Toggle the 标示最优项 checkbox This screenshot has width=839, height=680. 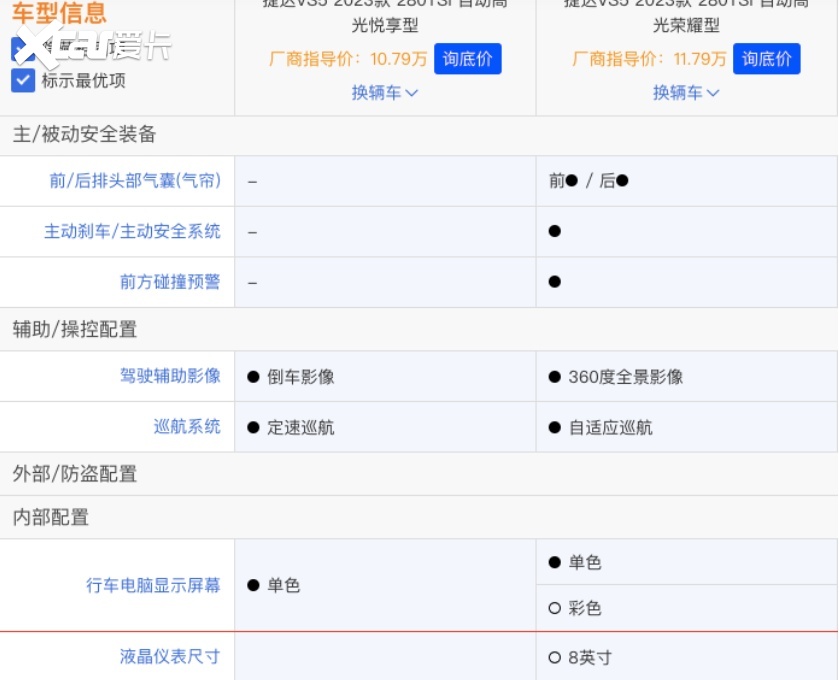(23, 80)
